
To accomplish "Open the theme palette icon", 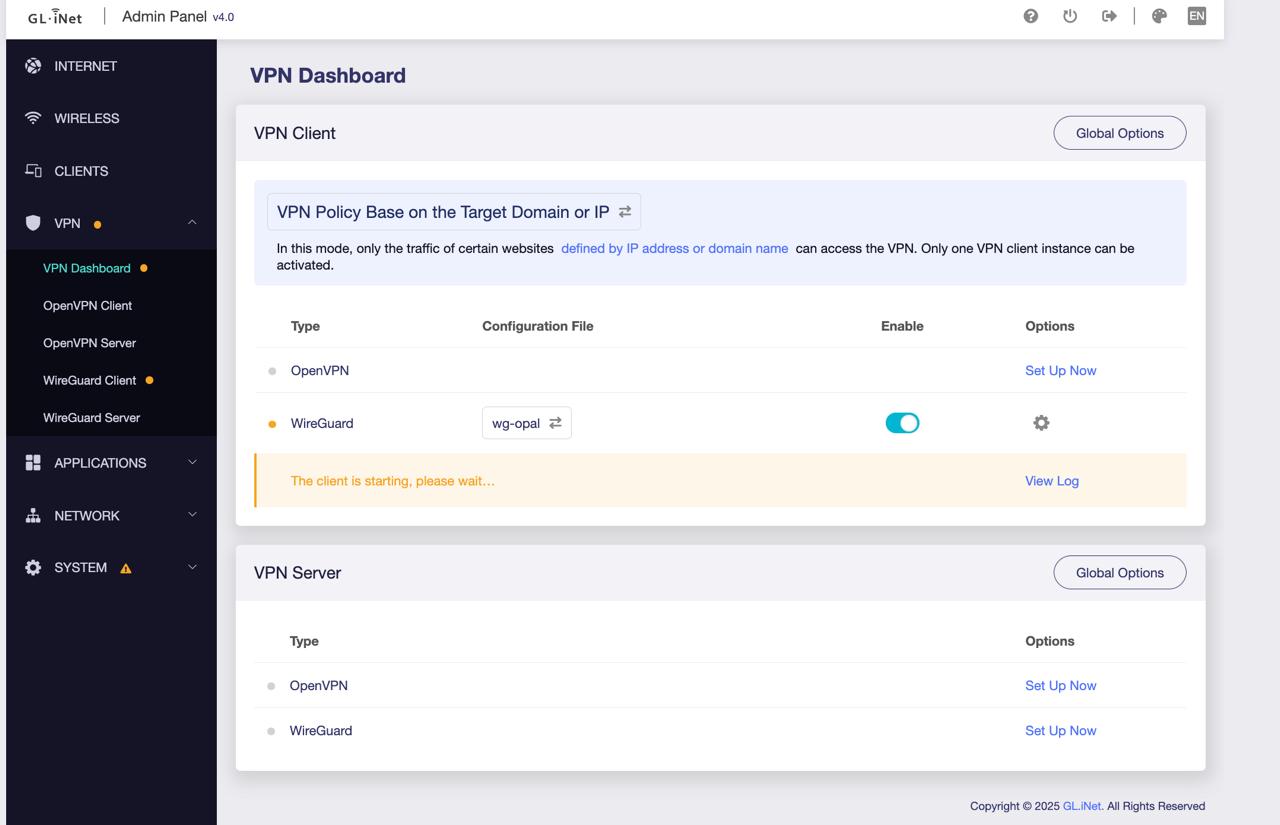I will tap(1159, 16).
